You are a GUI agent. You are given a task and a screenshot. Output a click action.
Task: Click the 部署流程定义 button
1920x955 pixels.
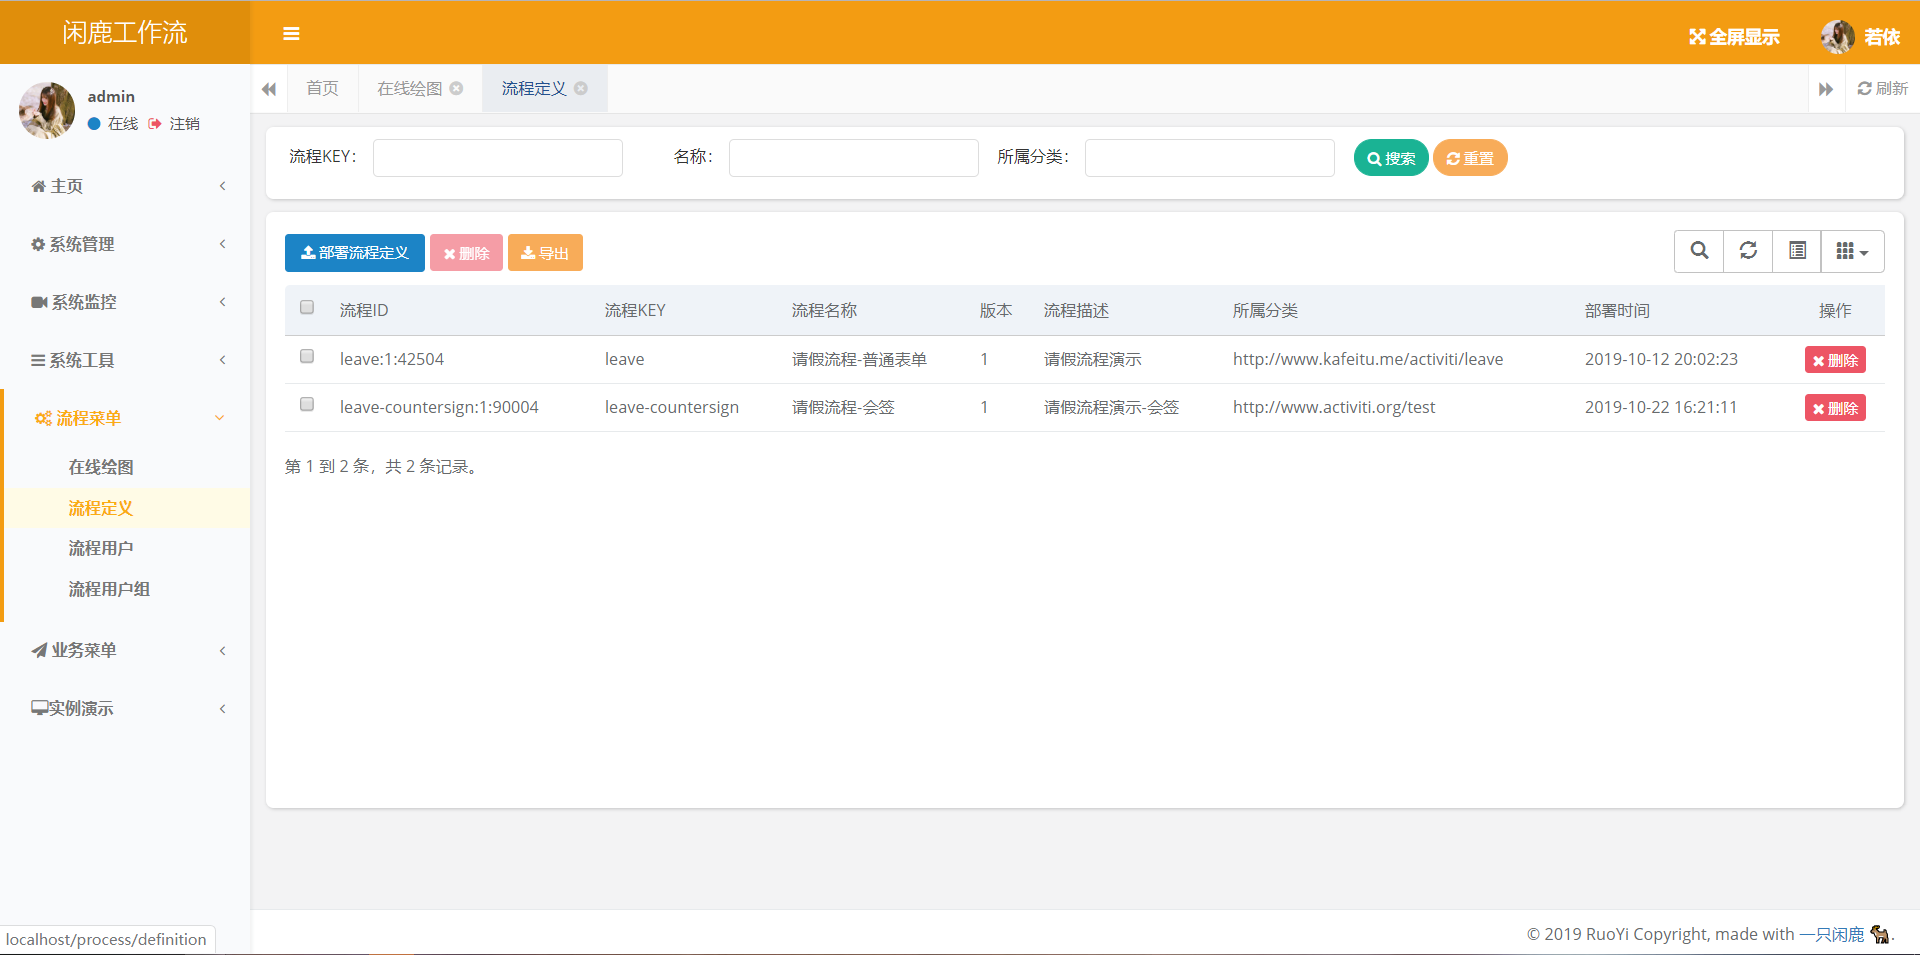[355, 253]
